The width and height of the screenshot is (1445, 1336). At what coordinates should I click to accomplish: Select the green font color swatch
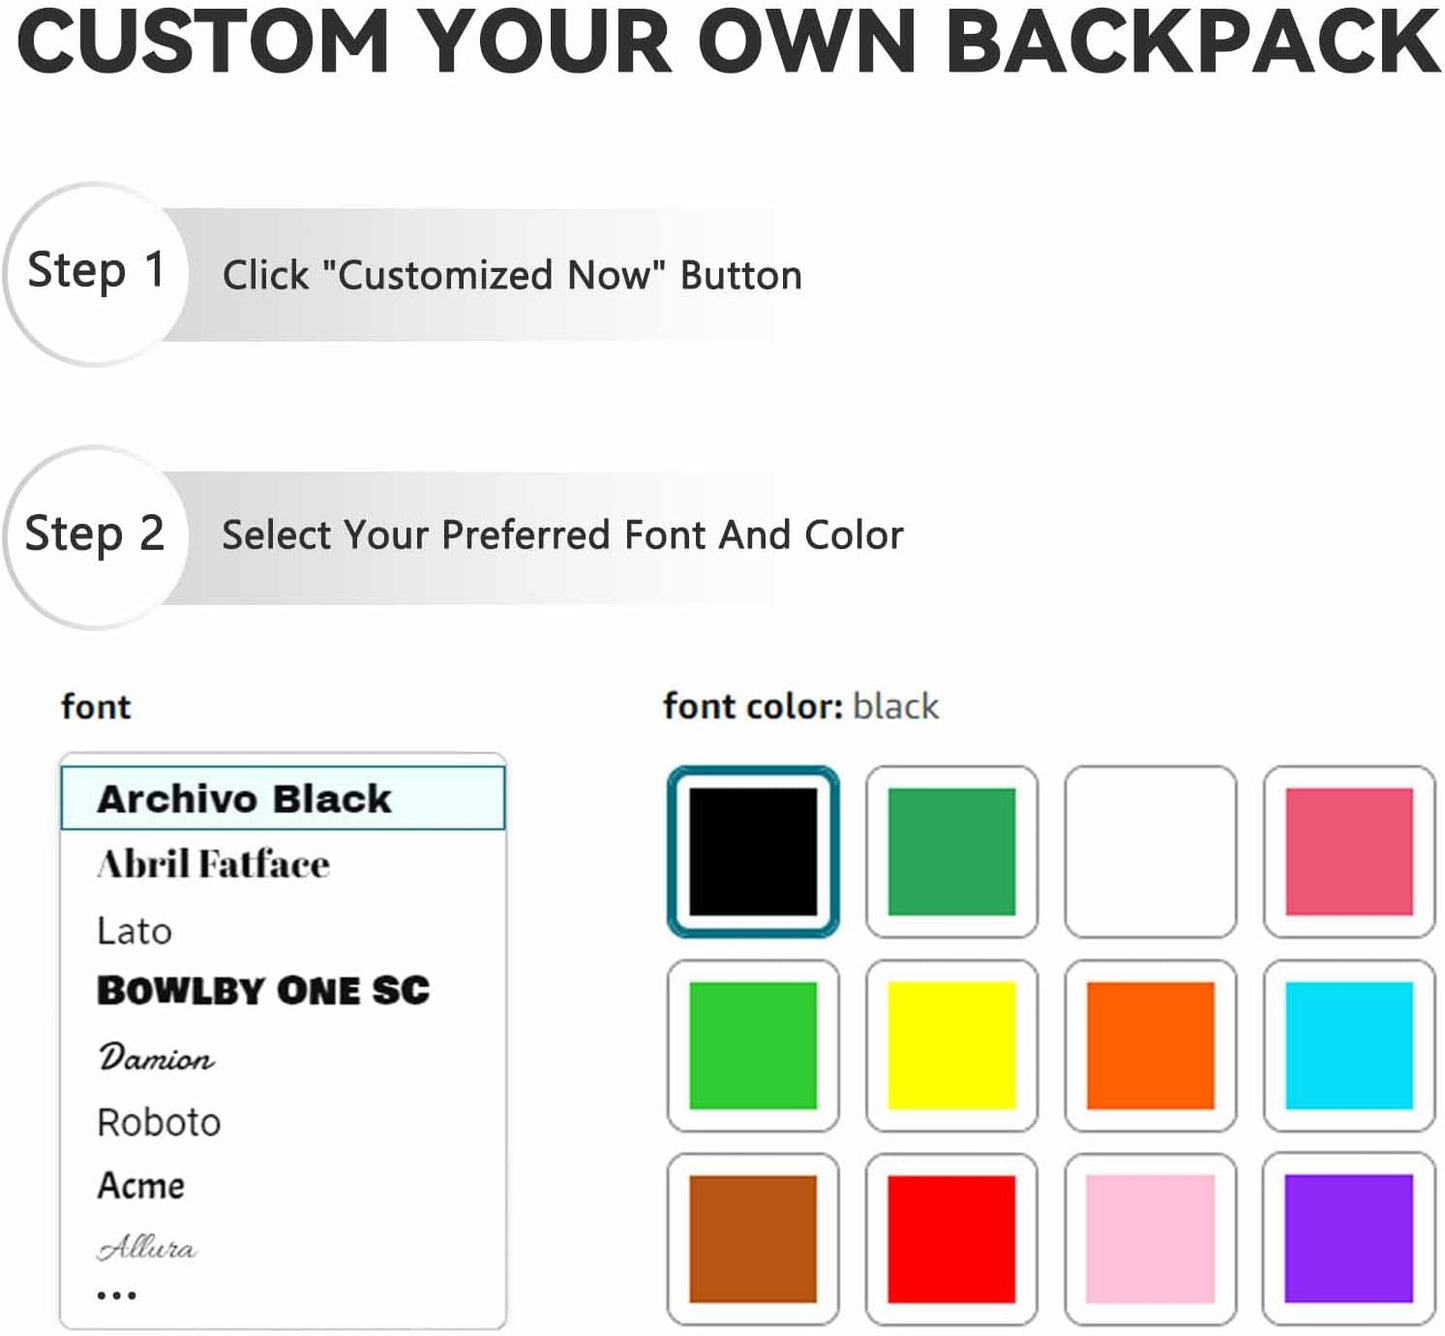[x=951, y=851]
